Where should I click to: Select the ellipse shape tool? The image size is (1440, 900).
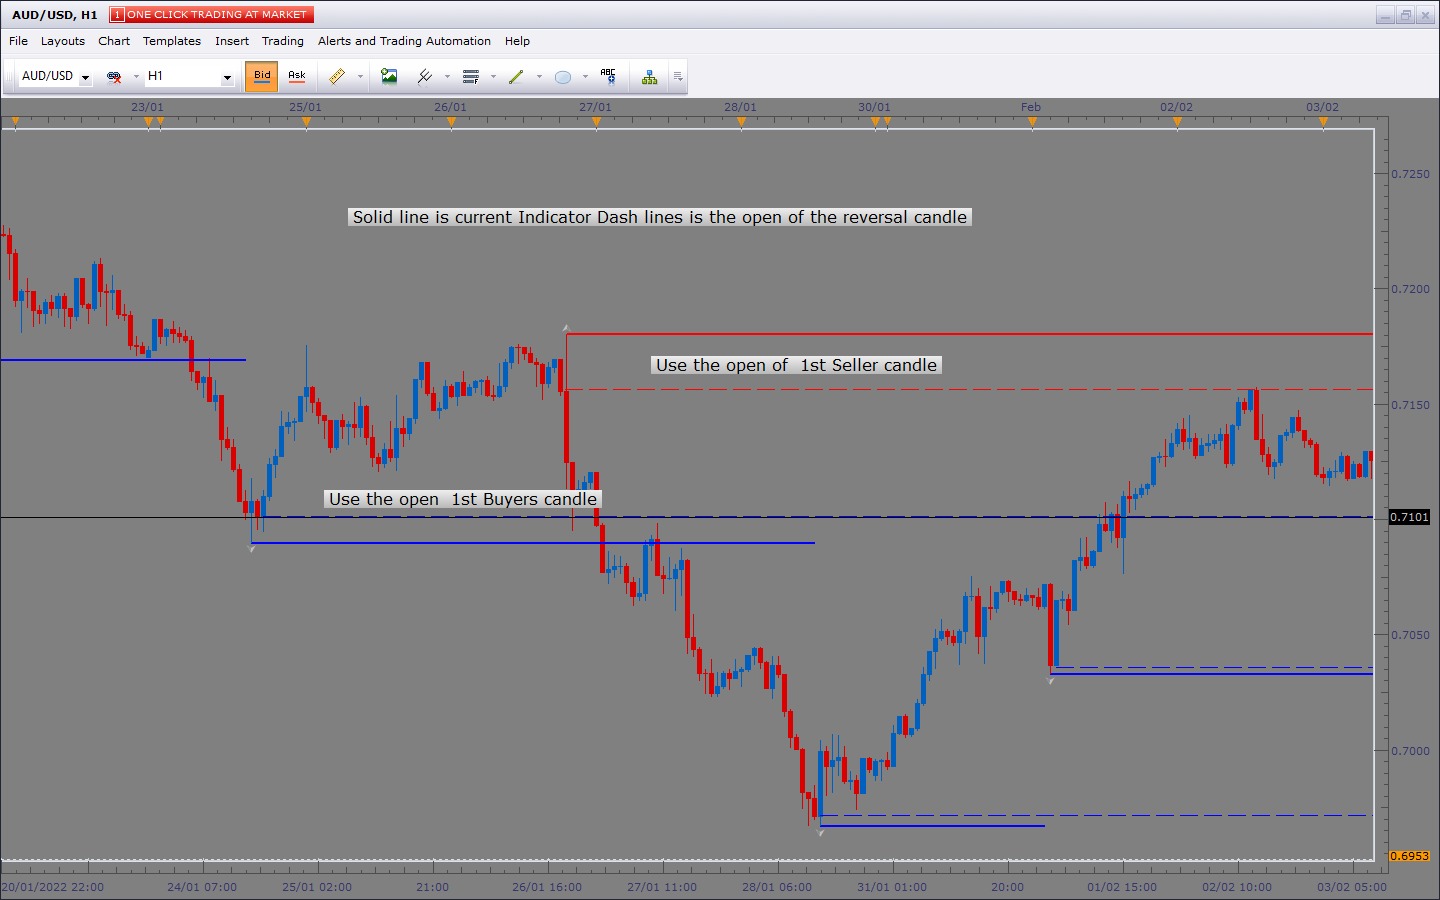pos(563,77)
